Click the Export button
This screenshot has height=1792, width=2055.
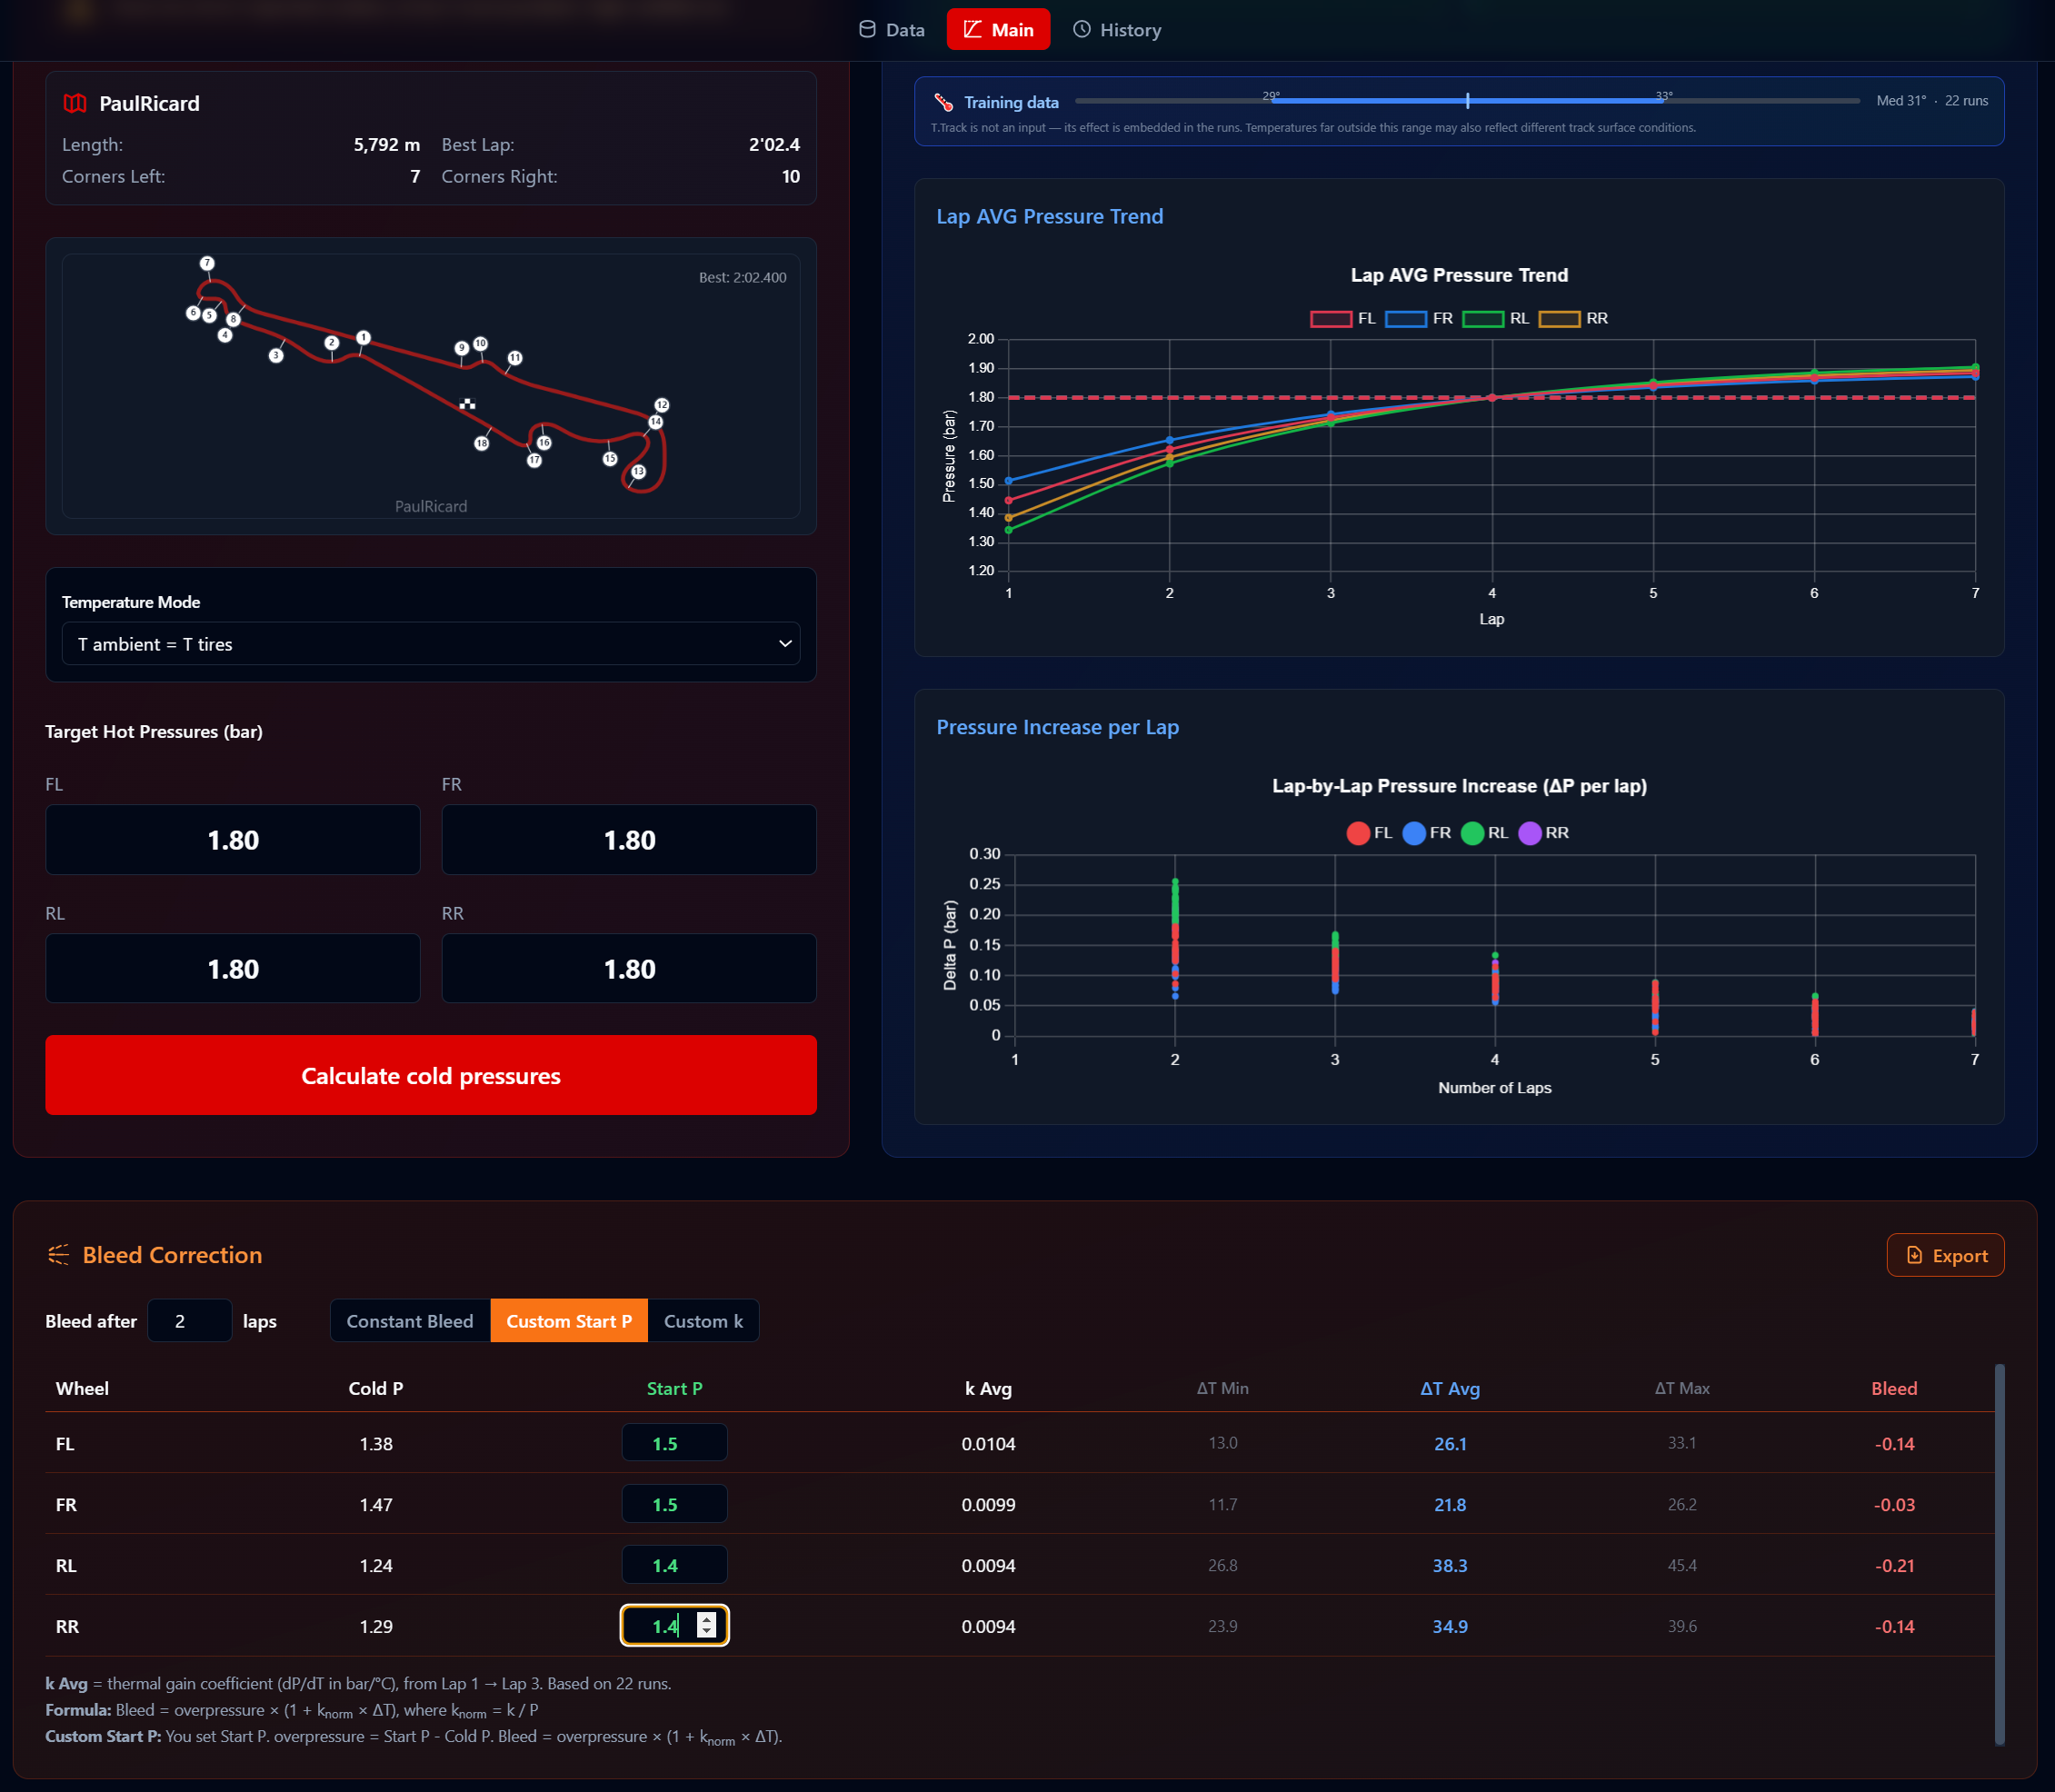(x=1945, y=1256)
